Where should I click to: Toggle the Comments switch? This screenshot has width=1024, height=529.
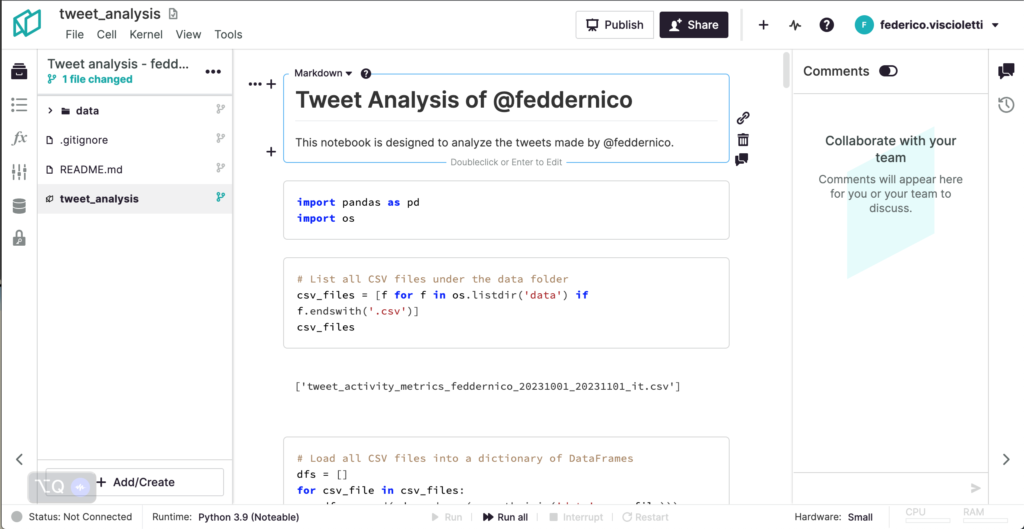[x=888, y=71]
